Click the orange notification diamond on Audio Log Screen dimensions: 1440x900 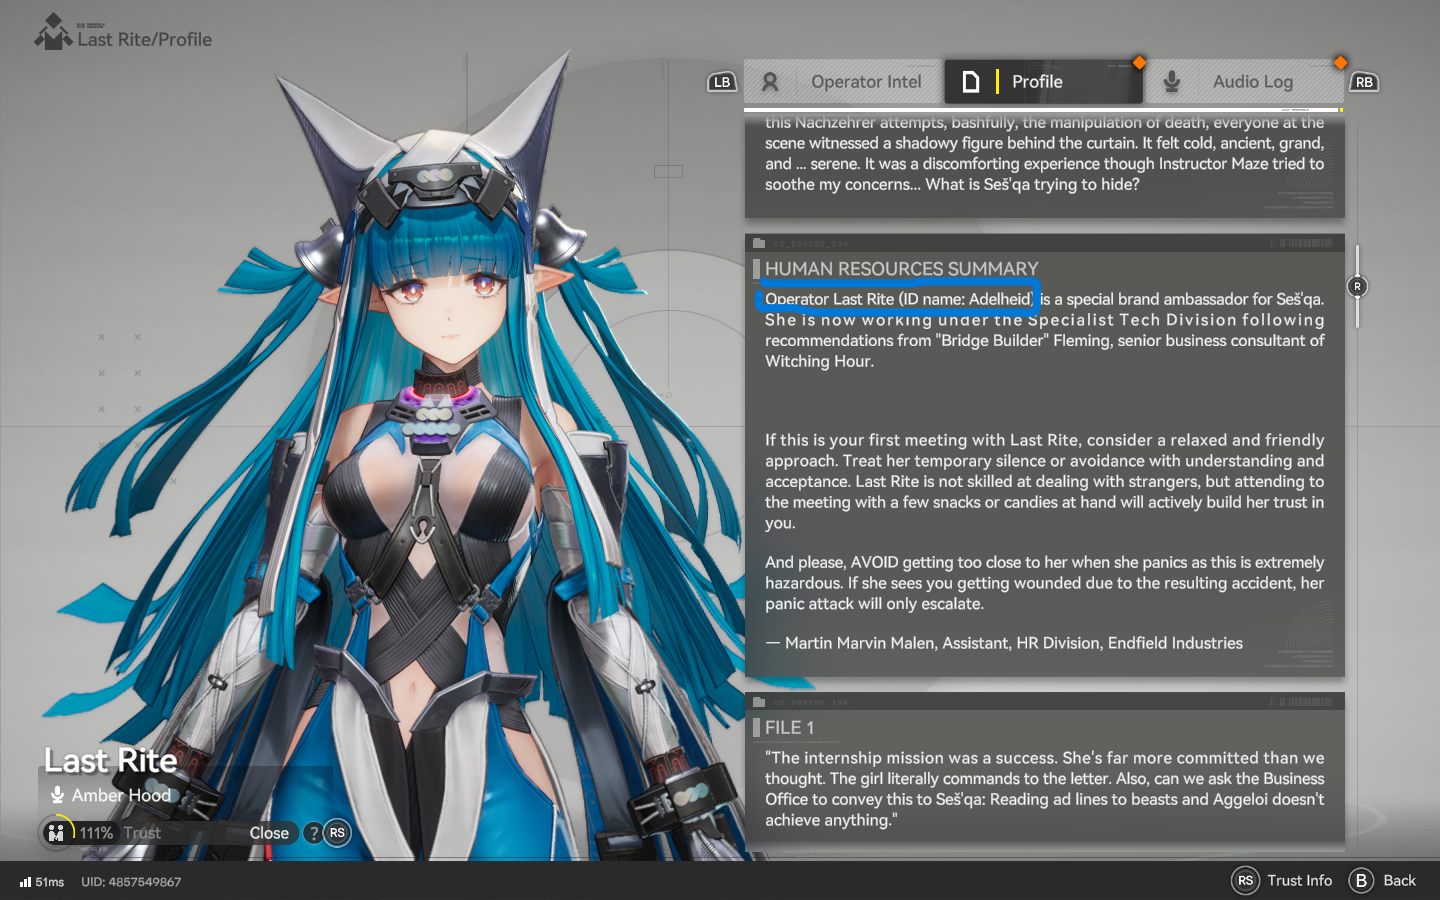point(1340,62)
